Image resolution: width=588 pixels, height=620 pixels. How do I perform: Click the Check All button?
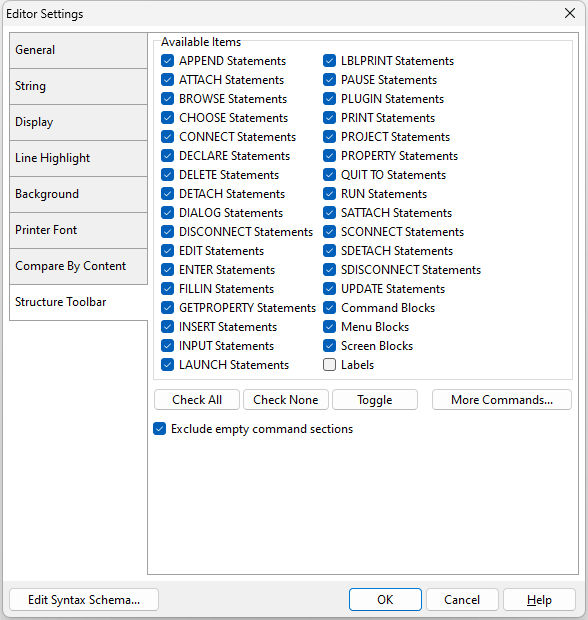197,400
